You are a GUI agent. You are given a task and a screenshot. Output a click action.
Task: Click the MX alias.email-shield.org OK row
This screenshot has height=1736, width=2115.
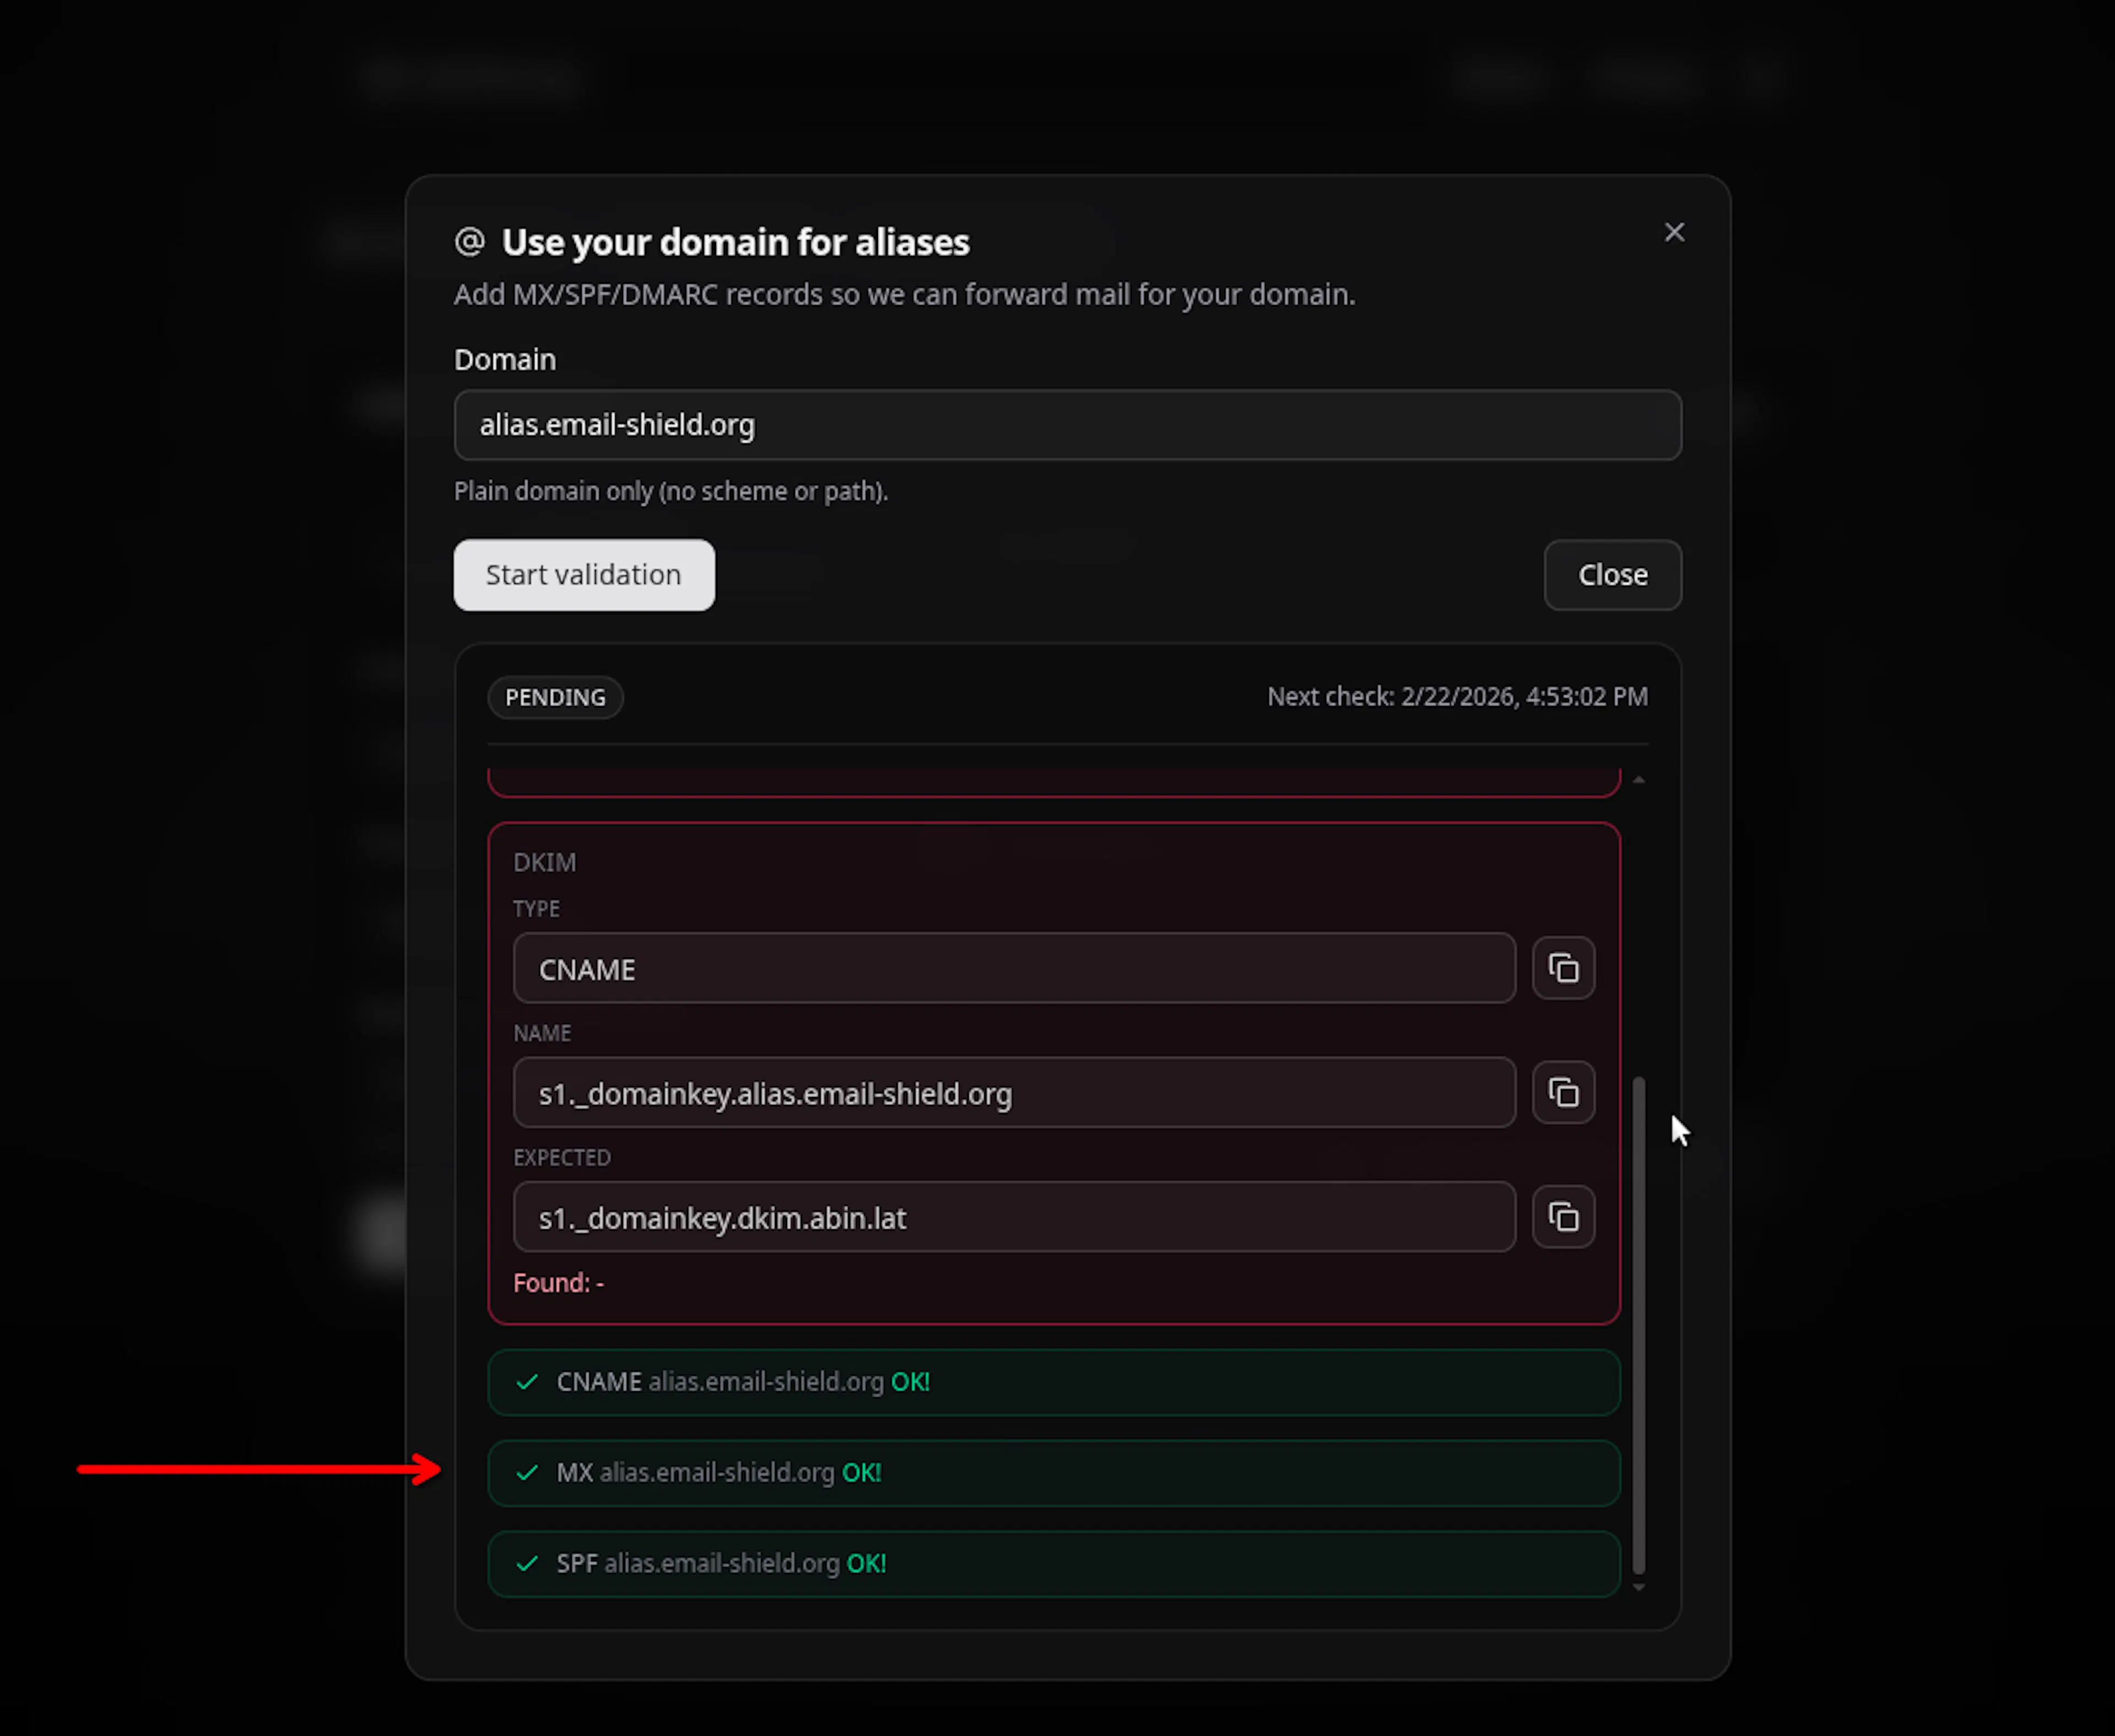tap(1053, 1473)
